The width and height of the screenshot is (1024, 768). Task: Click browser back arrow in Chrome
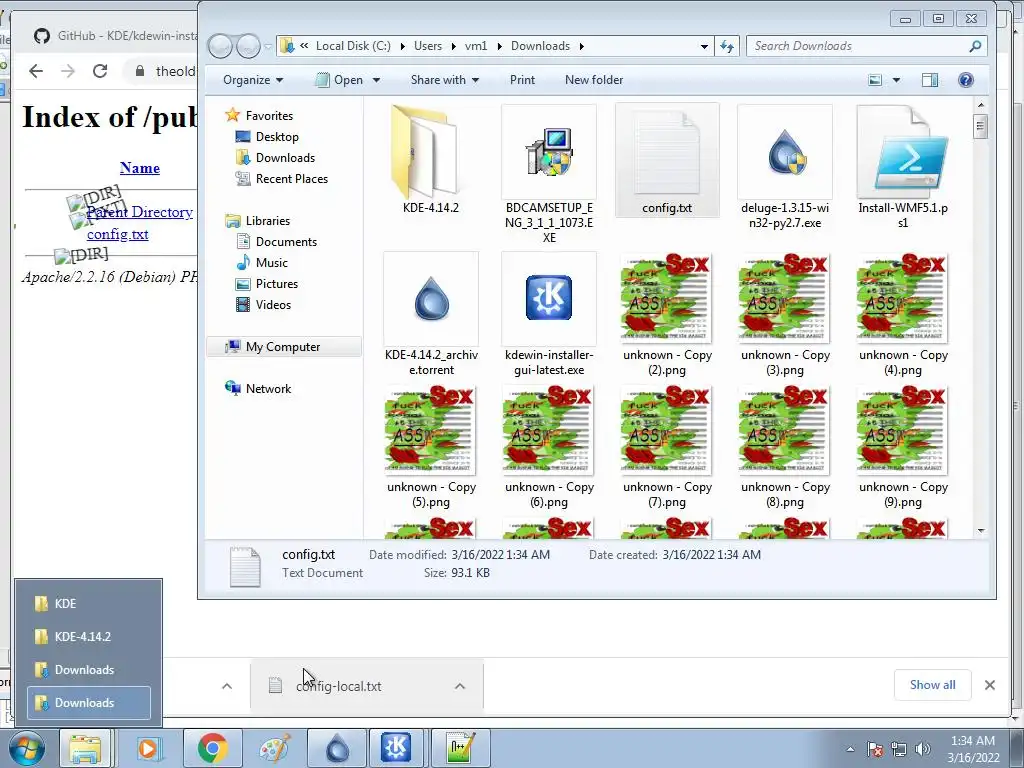click(36, 71)
